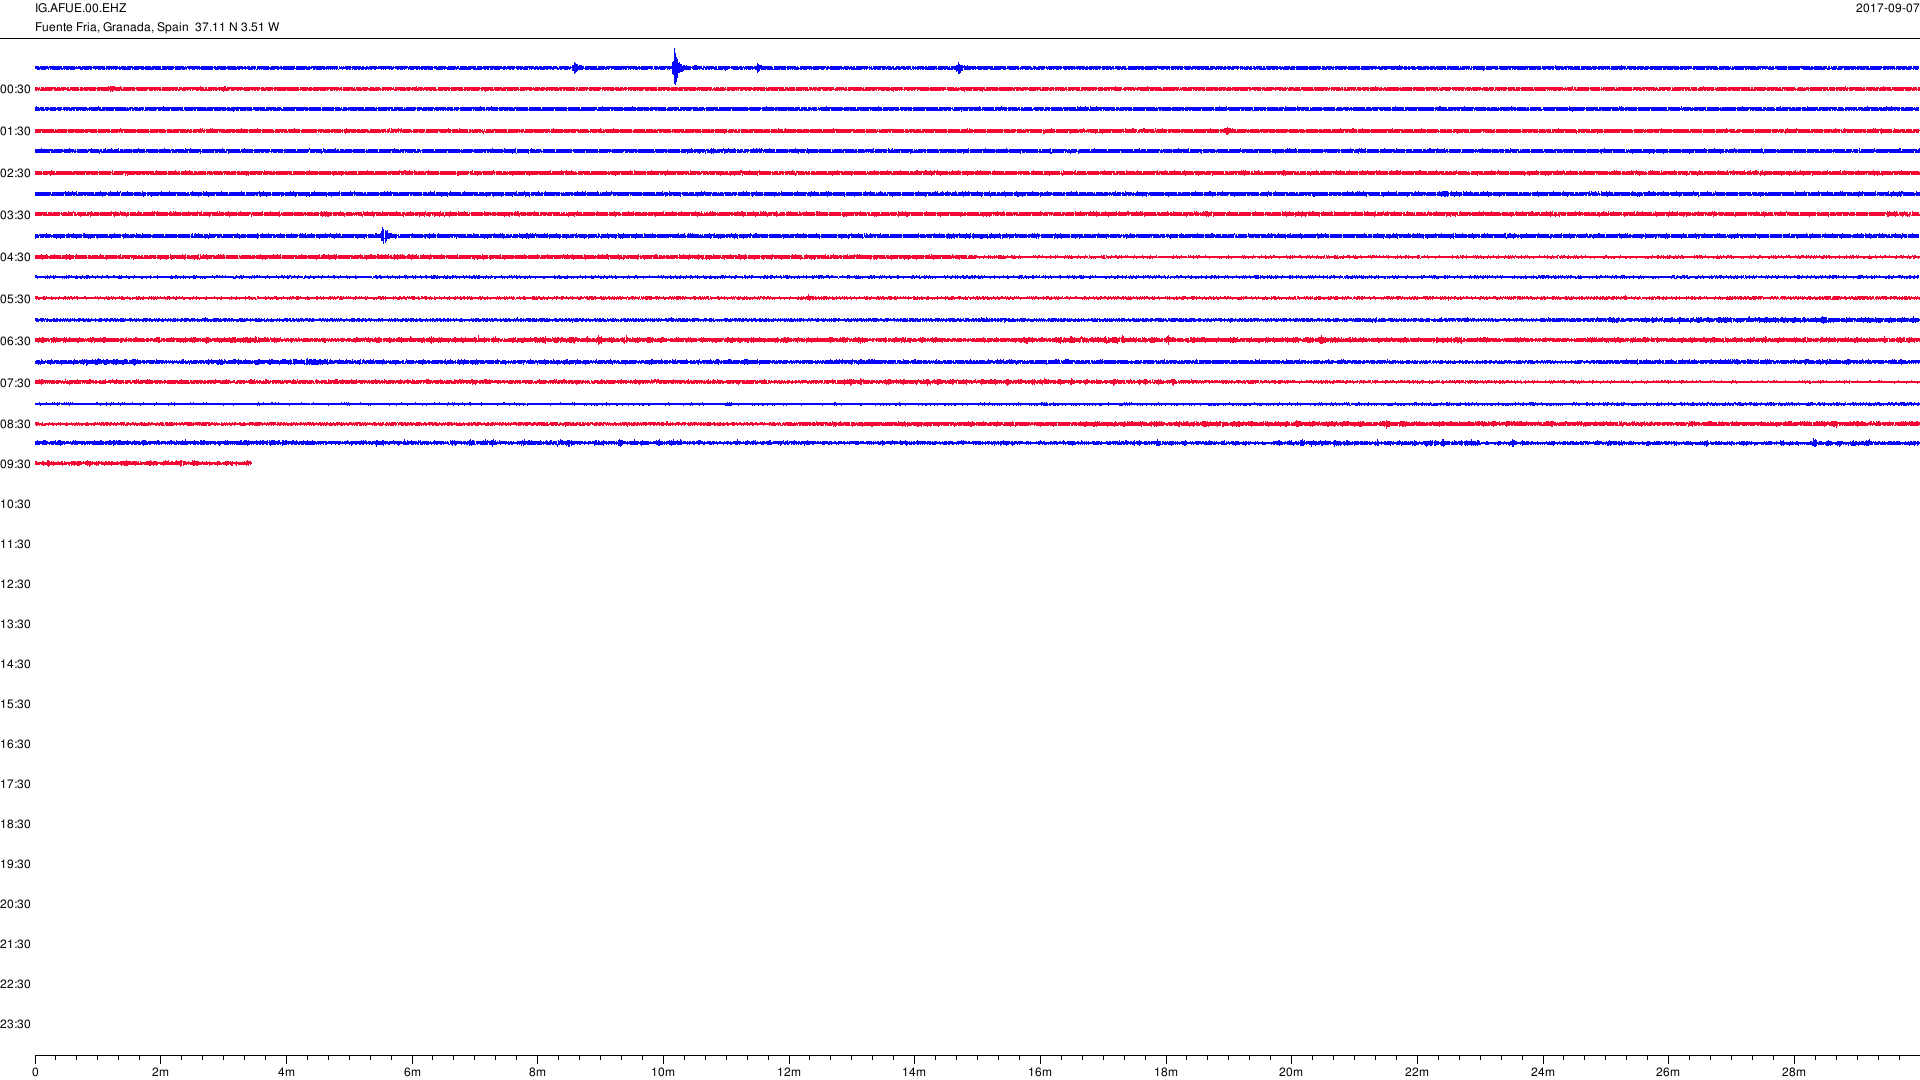Viewport: 1920px width, 1080px height.
Task: Click the 08:30 time label
Action: [15, 424]
